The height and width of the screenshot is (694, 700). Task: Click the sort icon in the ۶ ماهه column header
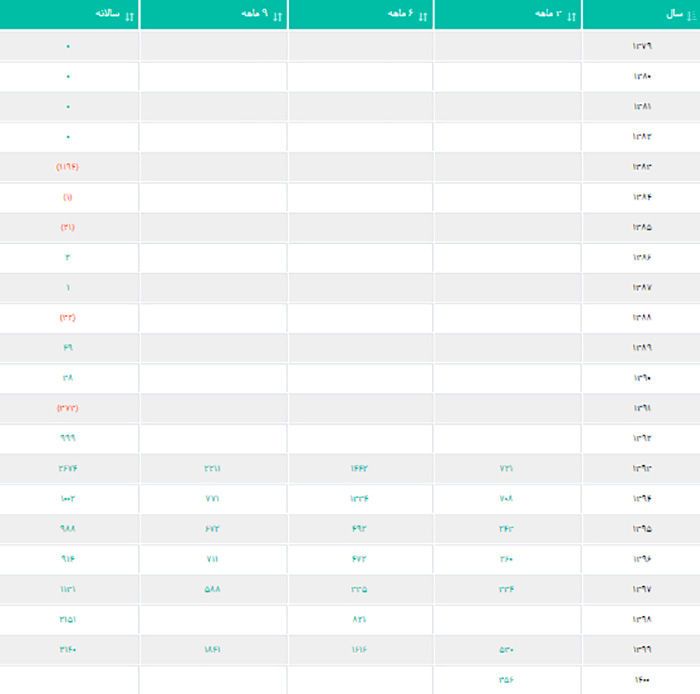click(422, 15)
